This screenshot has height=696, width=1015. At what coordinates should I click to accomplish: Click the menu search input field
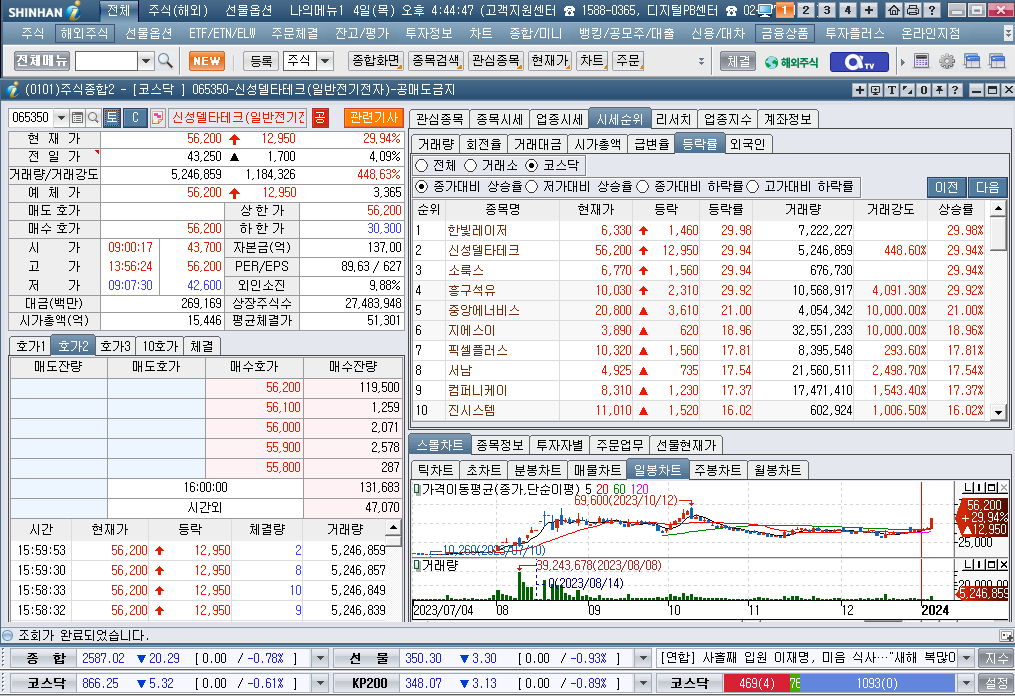point(106,61)
